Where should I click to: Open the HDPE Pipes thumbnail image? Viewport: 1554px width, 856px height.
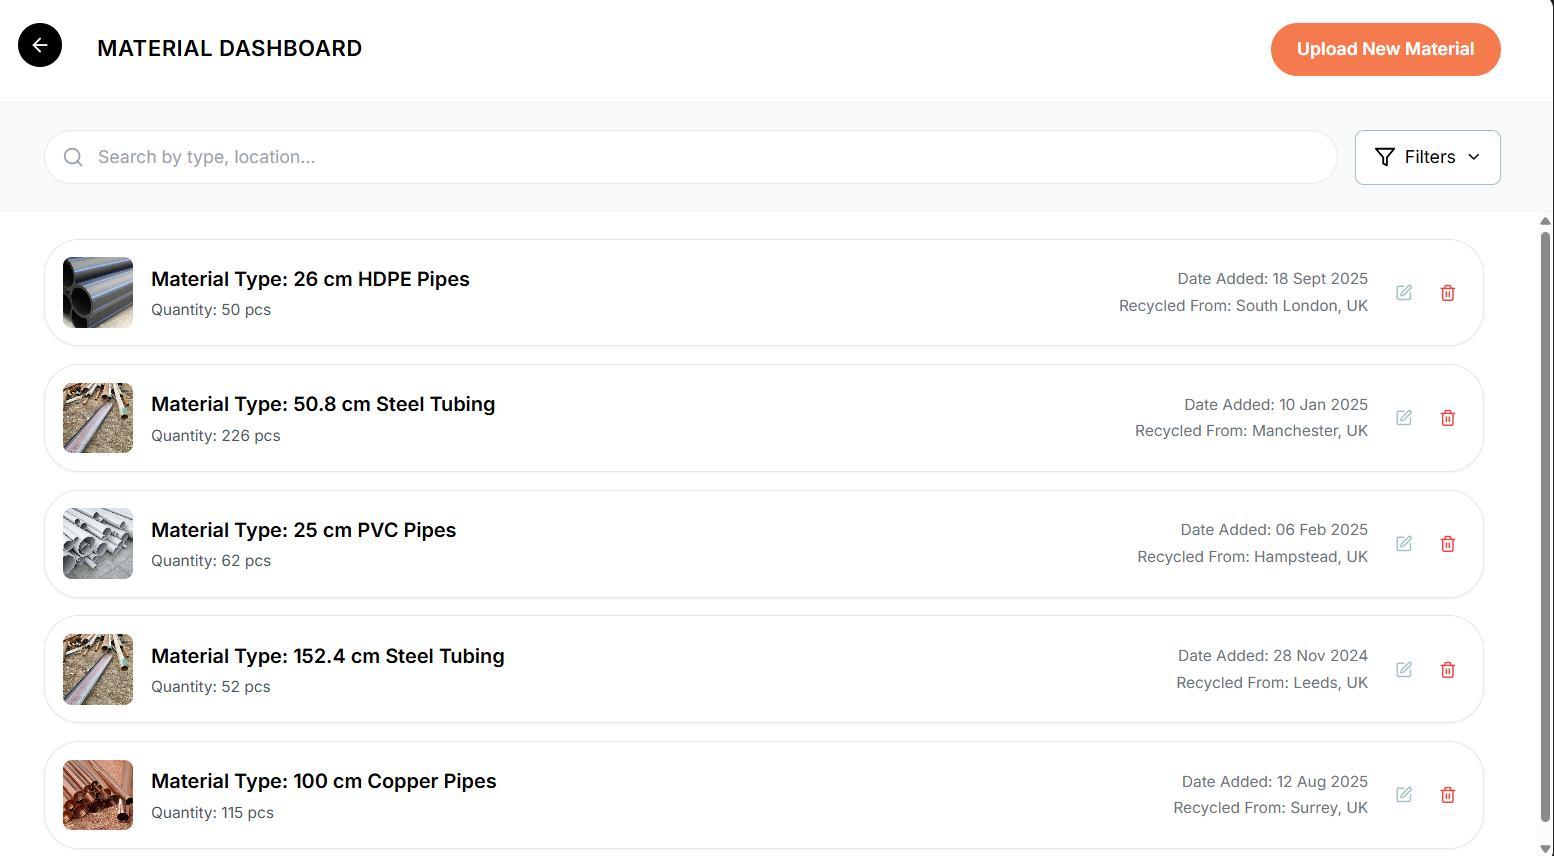coord(98,293)
